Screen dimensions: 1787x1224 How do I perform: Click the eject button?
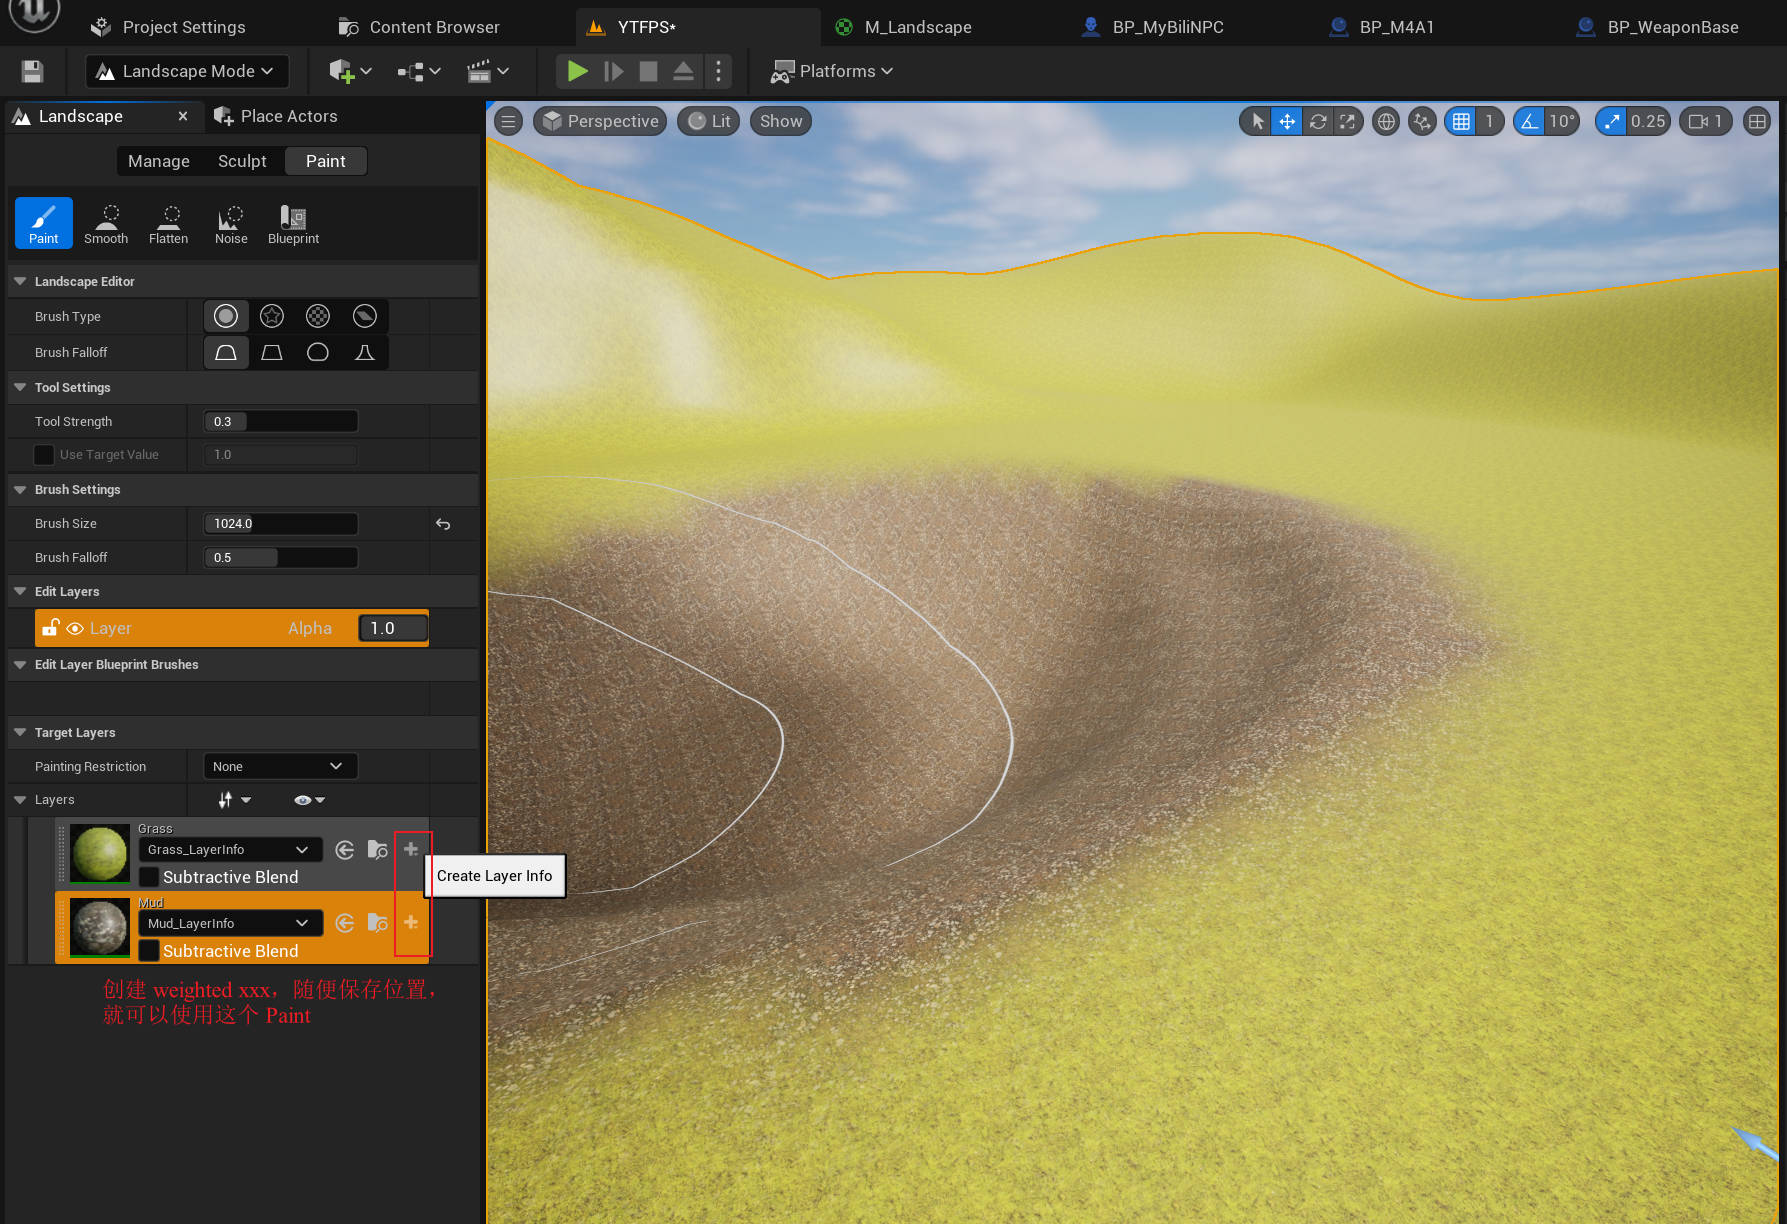683,71
